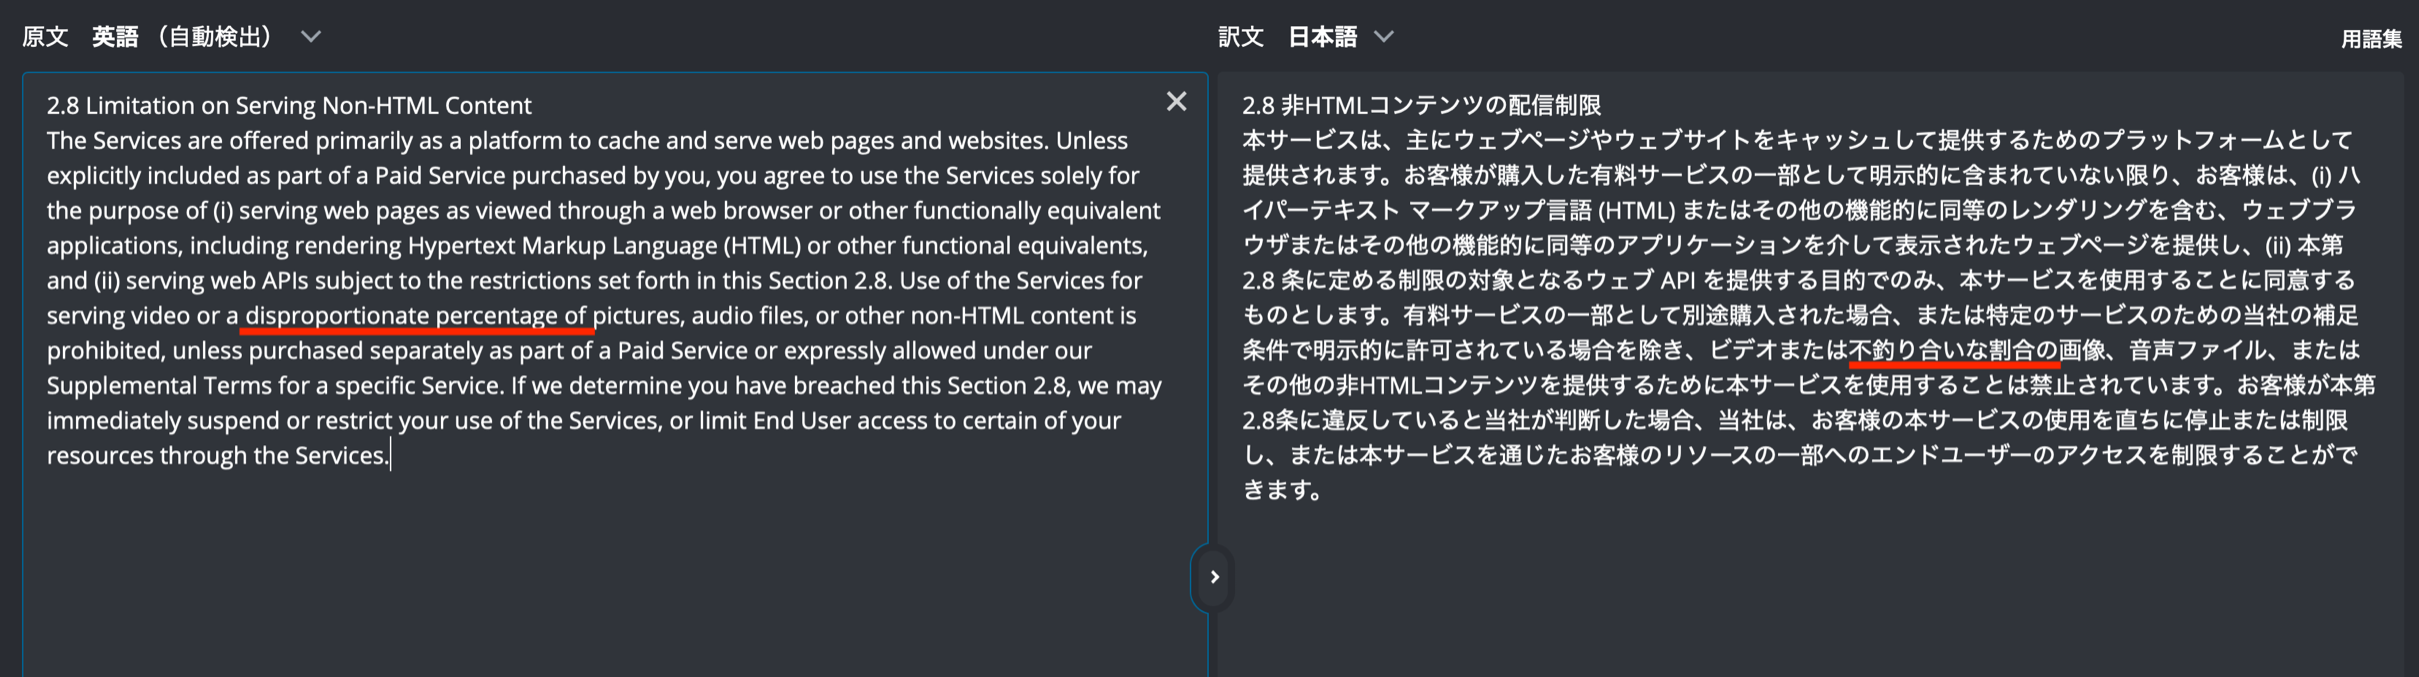Click the 日本語 target language label
The height and width of the screenshot is (677, 2419).
tap(1322, 37)
